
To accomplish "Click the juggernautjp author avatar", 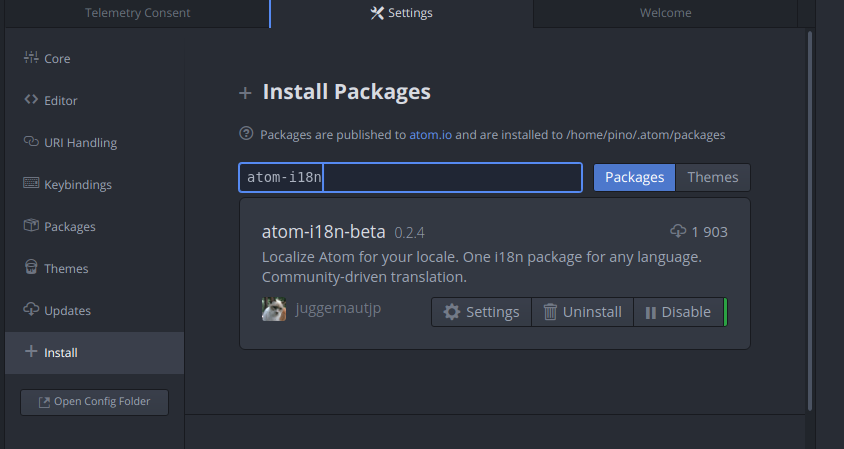I will pyautogui.click(x=274, y=309).
